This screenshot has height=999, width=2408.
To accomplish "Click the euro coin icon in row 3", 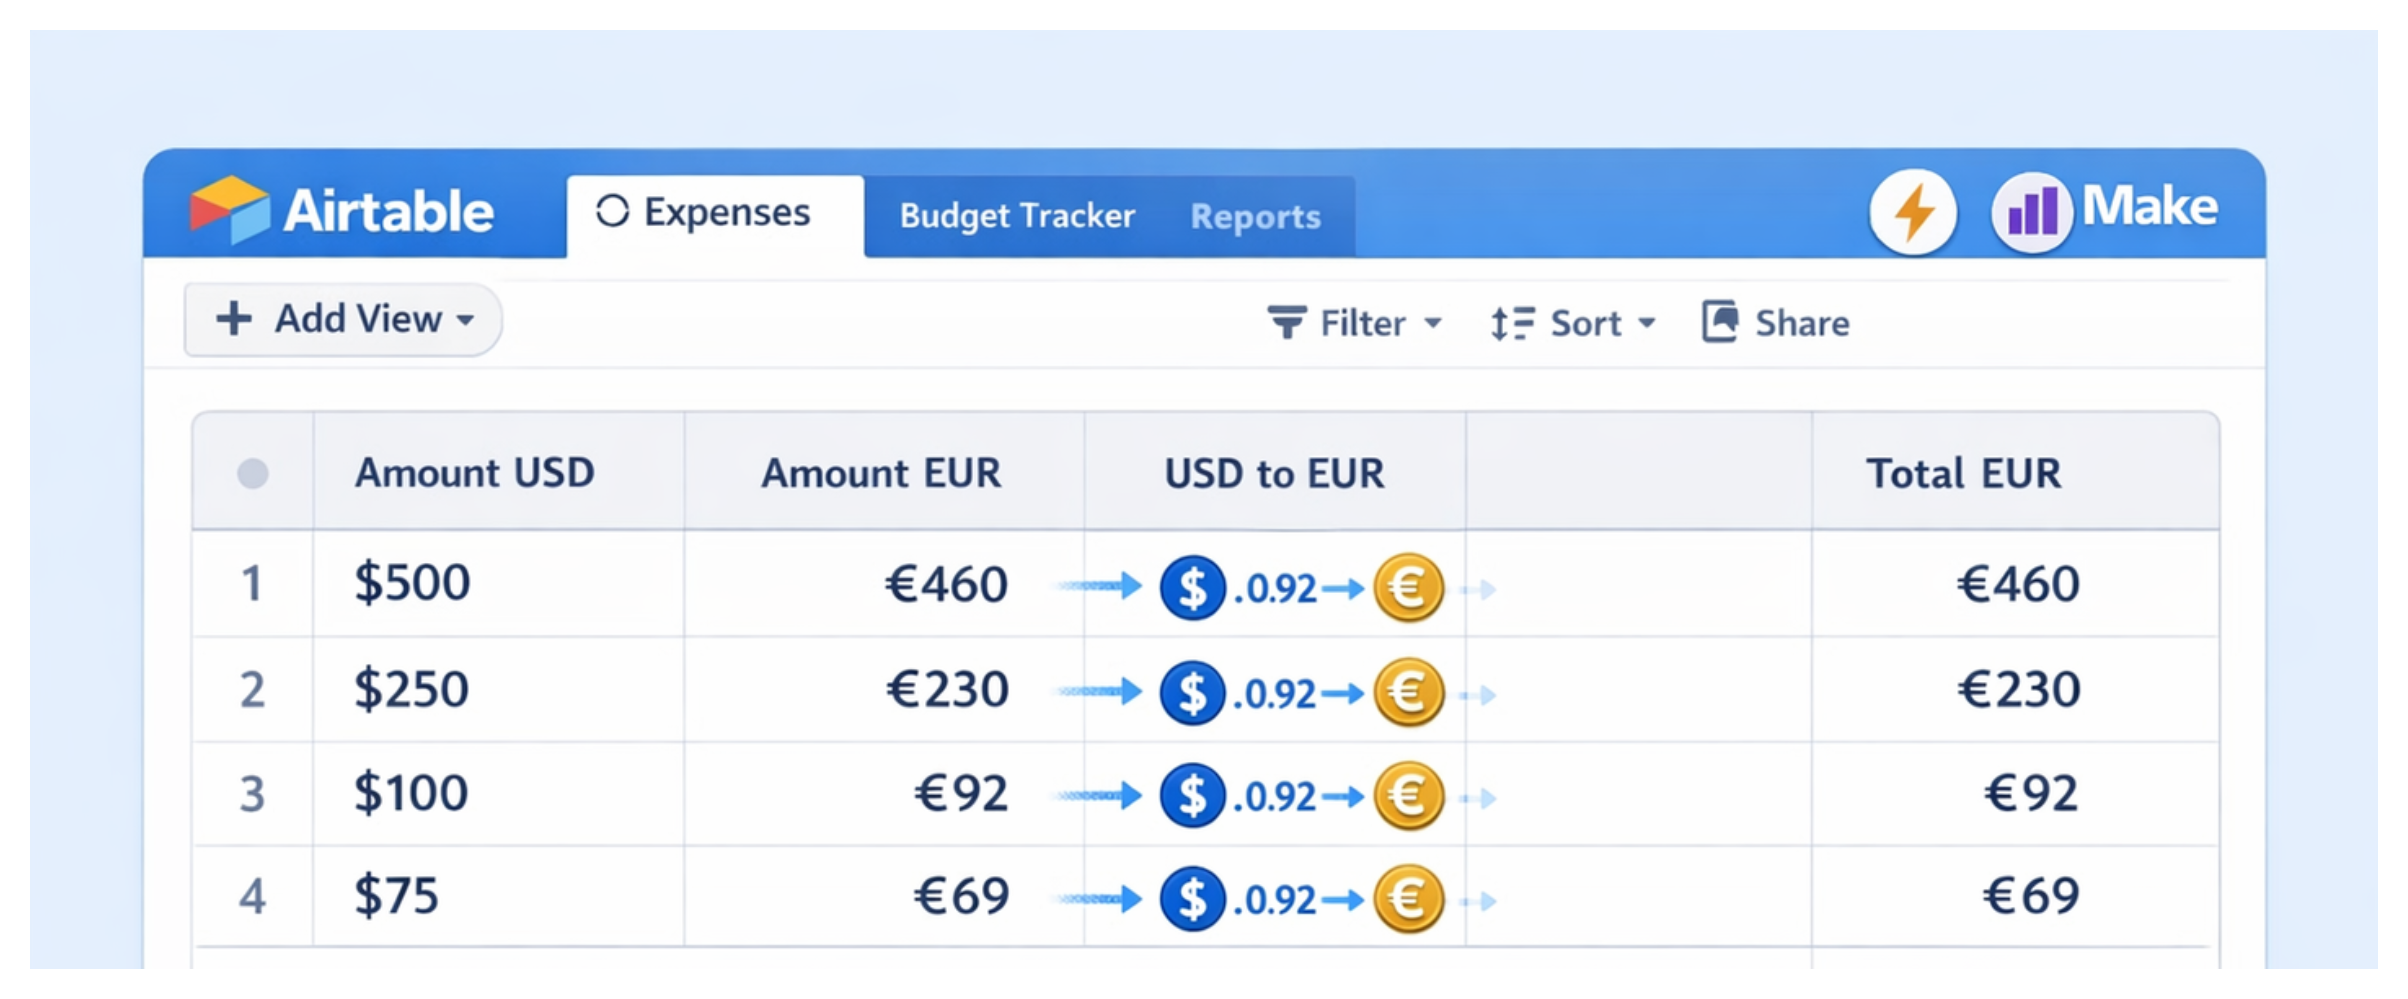I will 1410,795.
